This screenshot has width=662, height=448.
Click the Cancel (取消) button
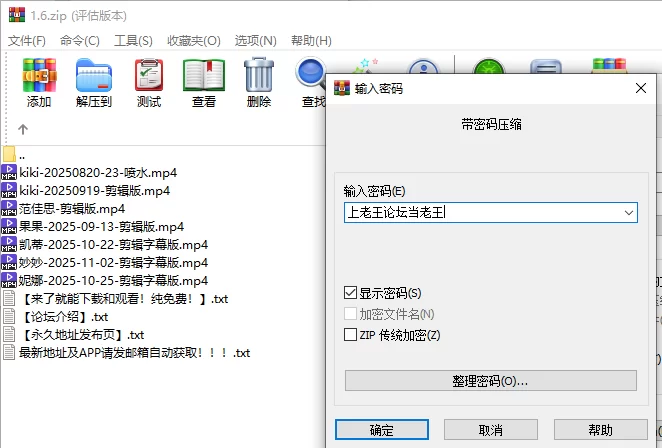tap(490, 430)
